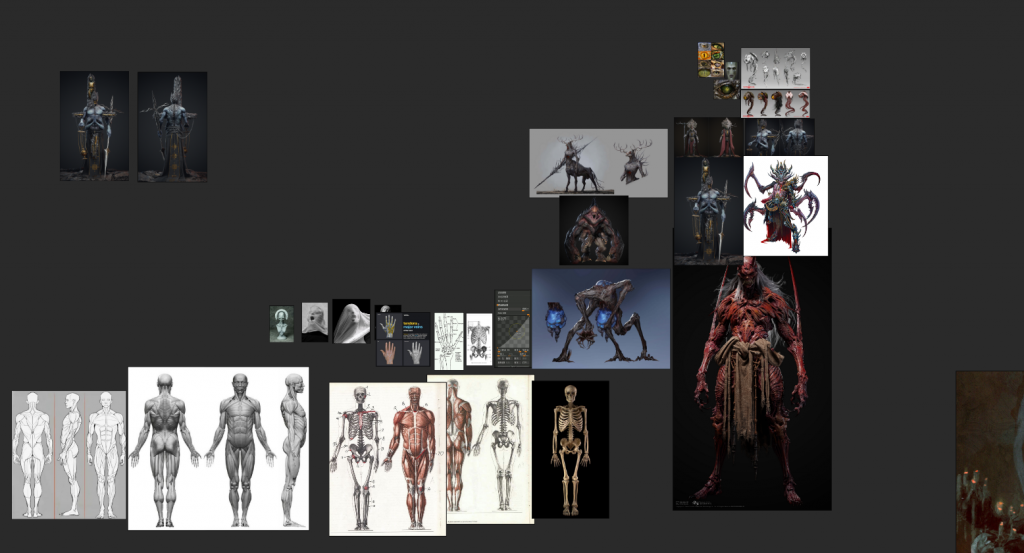This screenshot has width=1024, height=553.
Task: Select the front-view dark armored spear figure image
Action: (x=94, y=126)
